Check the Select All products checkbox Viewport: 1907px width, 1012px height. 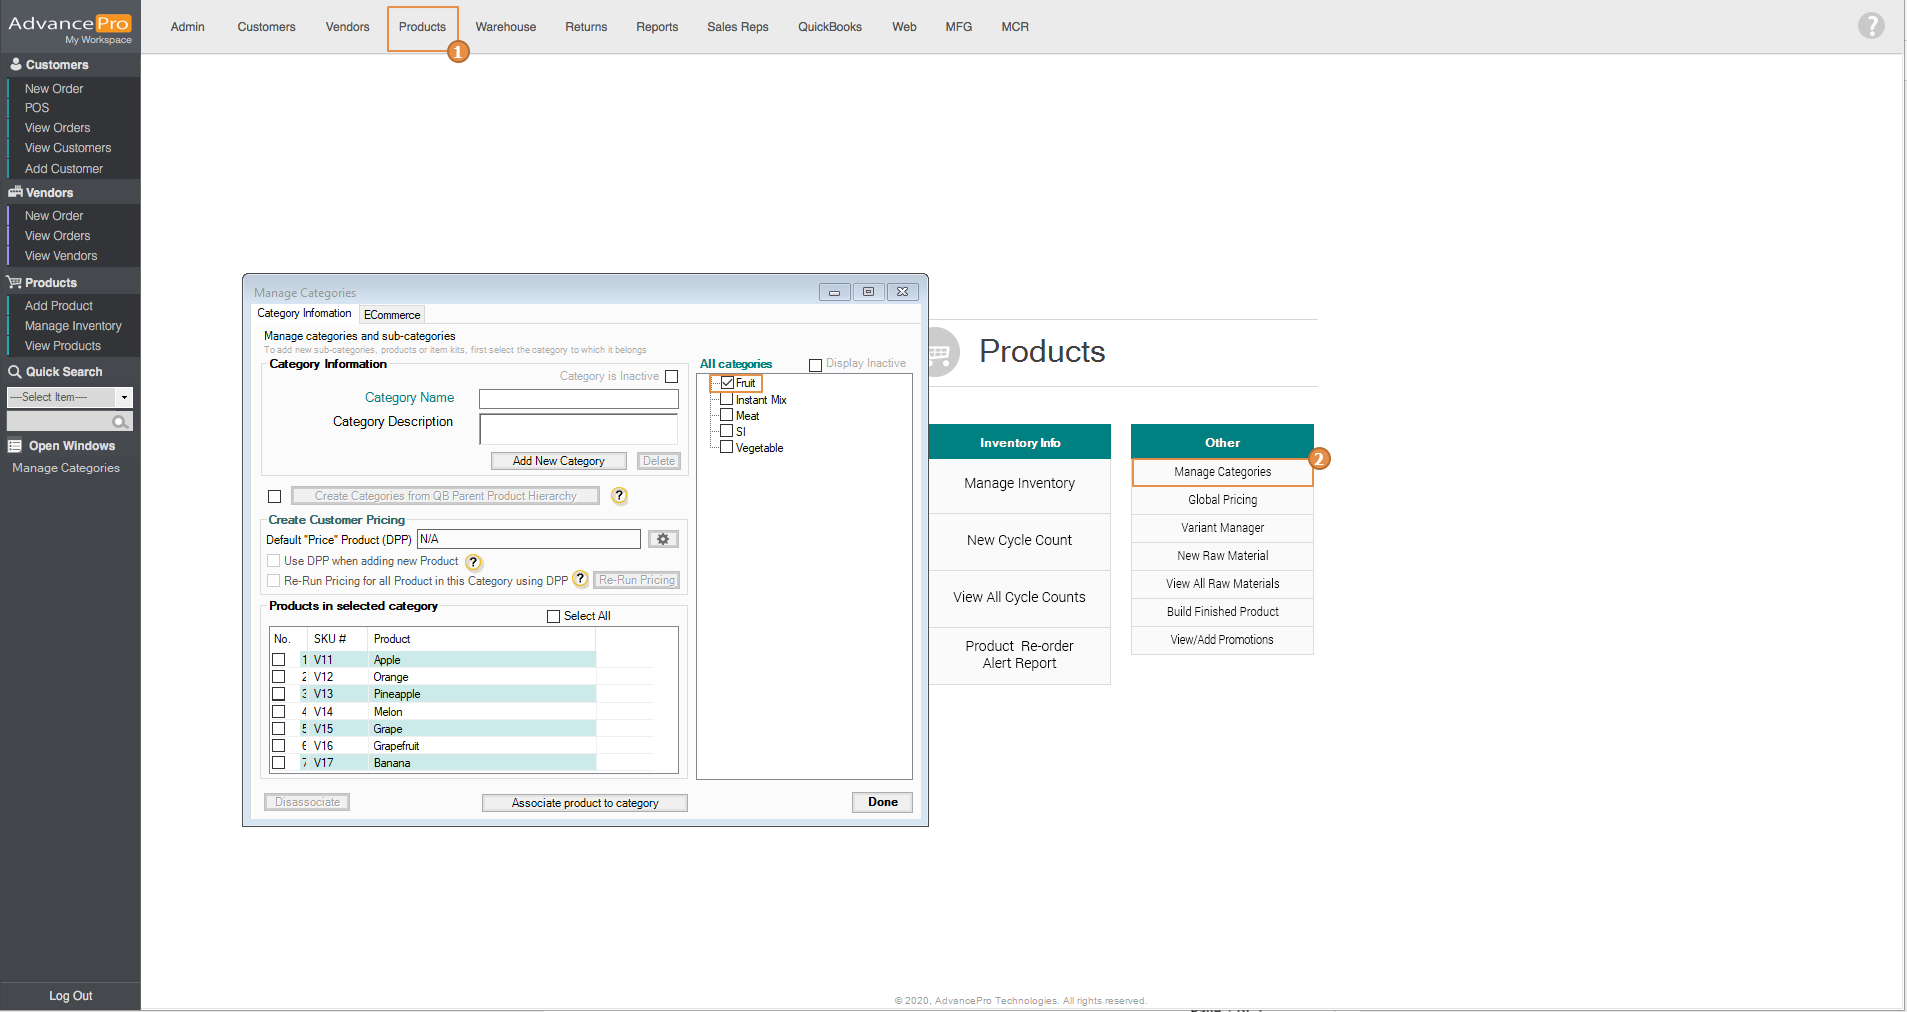[553, 616]
